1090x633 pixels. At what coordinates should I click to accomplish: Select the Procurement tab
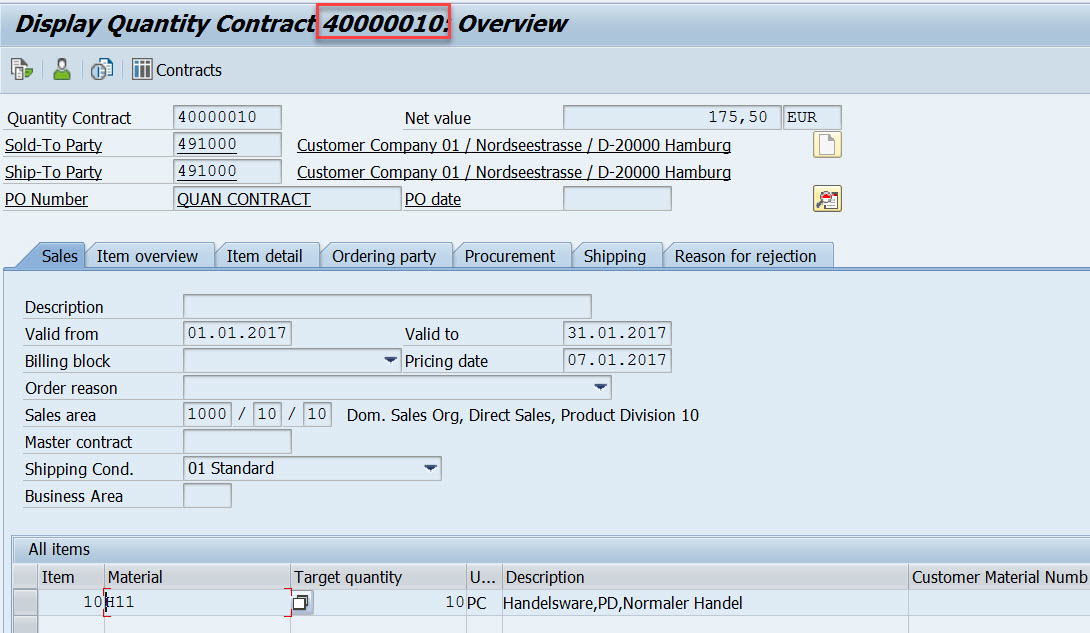(512, 255)
